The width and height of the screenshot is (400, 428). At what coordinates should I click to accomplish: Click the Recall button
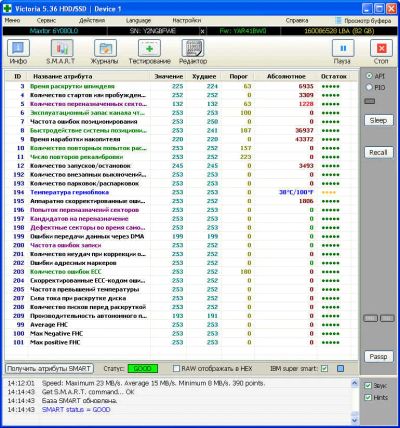(x=378, y=153)
